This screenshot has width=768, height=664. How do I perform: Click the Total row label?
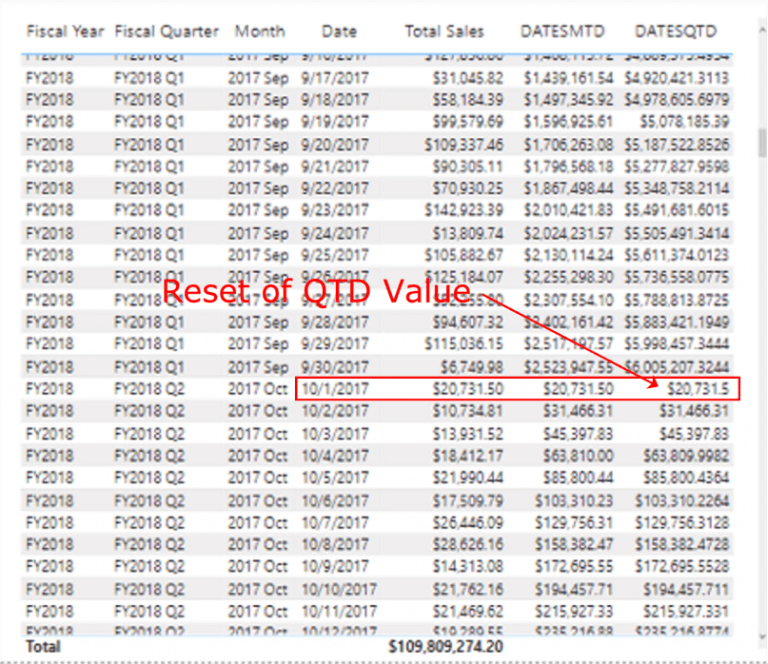(x=43, y=646)
